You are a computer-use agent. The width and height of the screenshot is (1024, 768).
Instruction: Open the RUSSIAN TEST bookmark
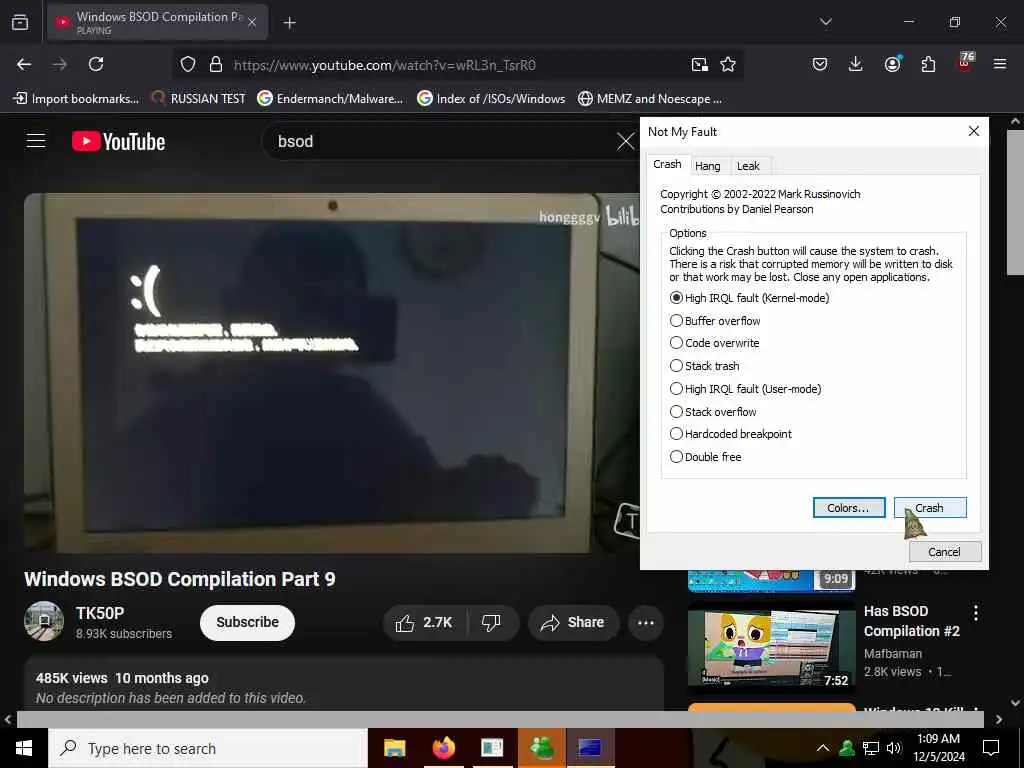point(199,99)
